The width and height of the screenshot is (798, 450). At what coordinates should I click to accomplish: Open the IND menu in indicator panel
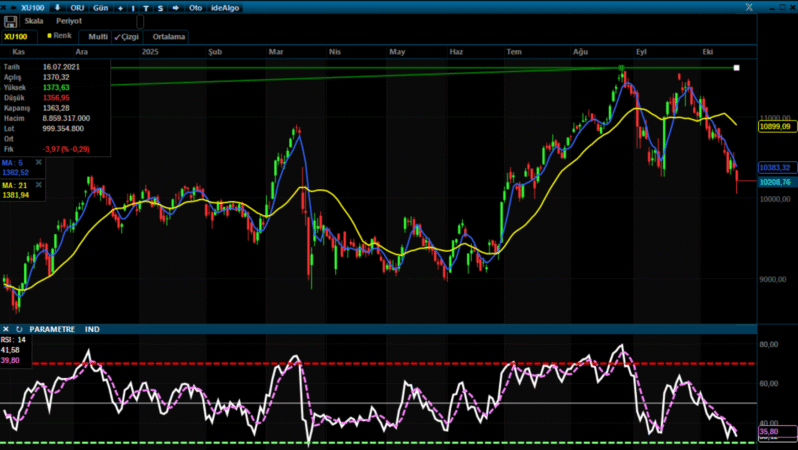(x=93, y=329)
